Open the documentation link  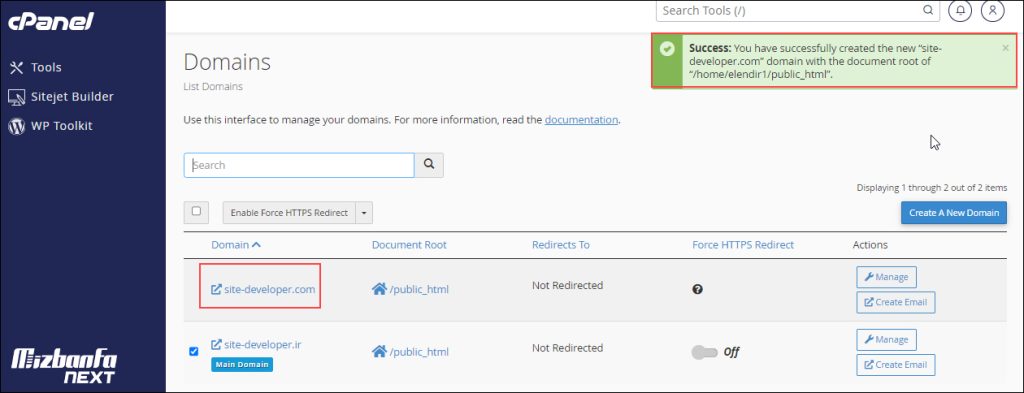point(581,120)
